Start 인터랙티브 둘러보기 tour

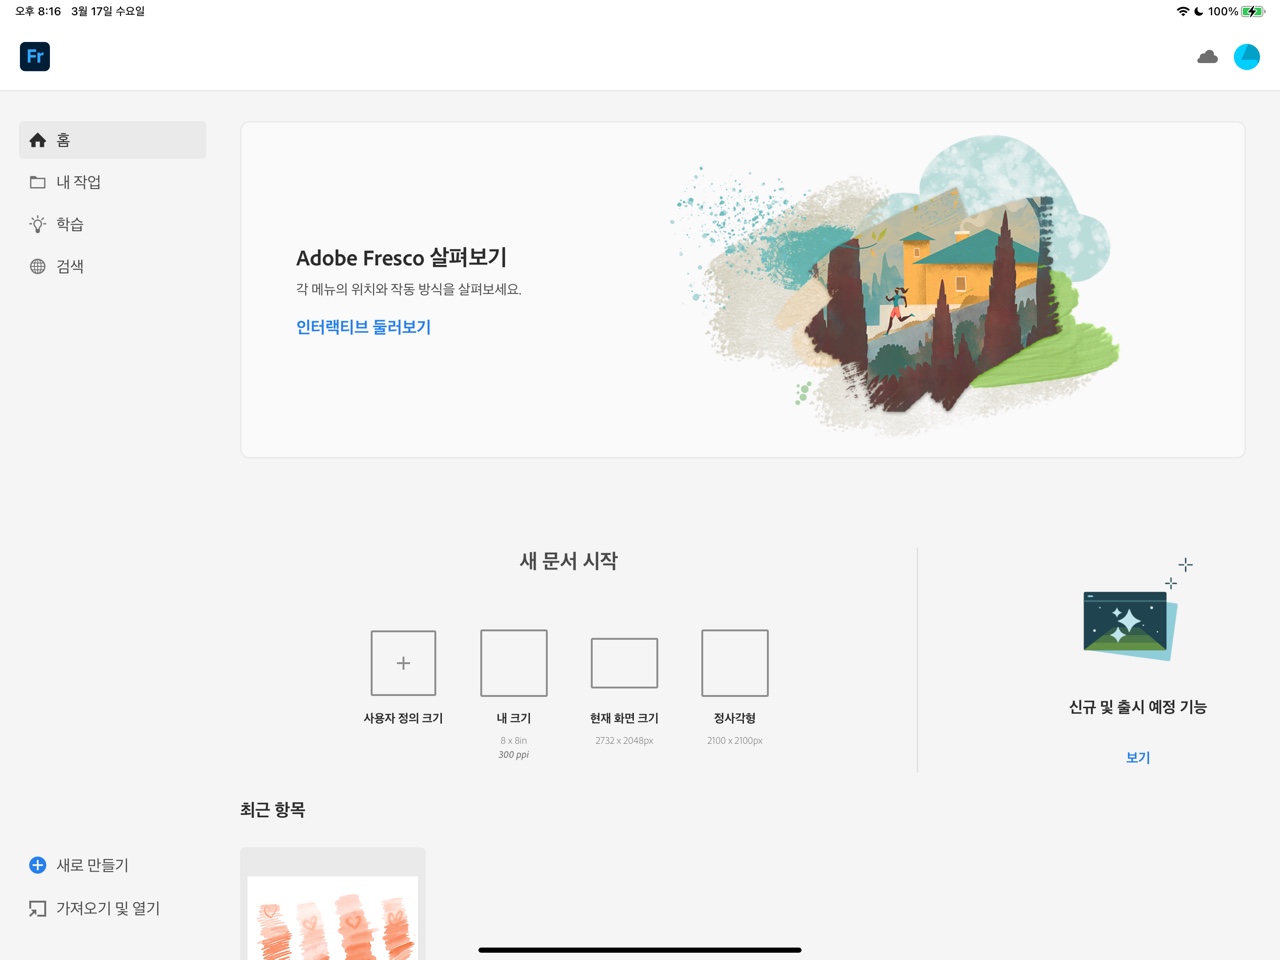(x=363, y=327)
